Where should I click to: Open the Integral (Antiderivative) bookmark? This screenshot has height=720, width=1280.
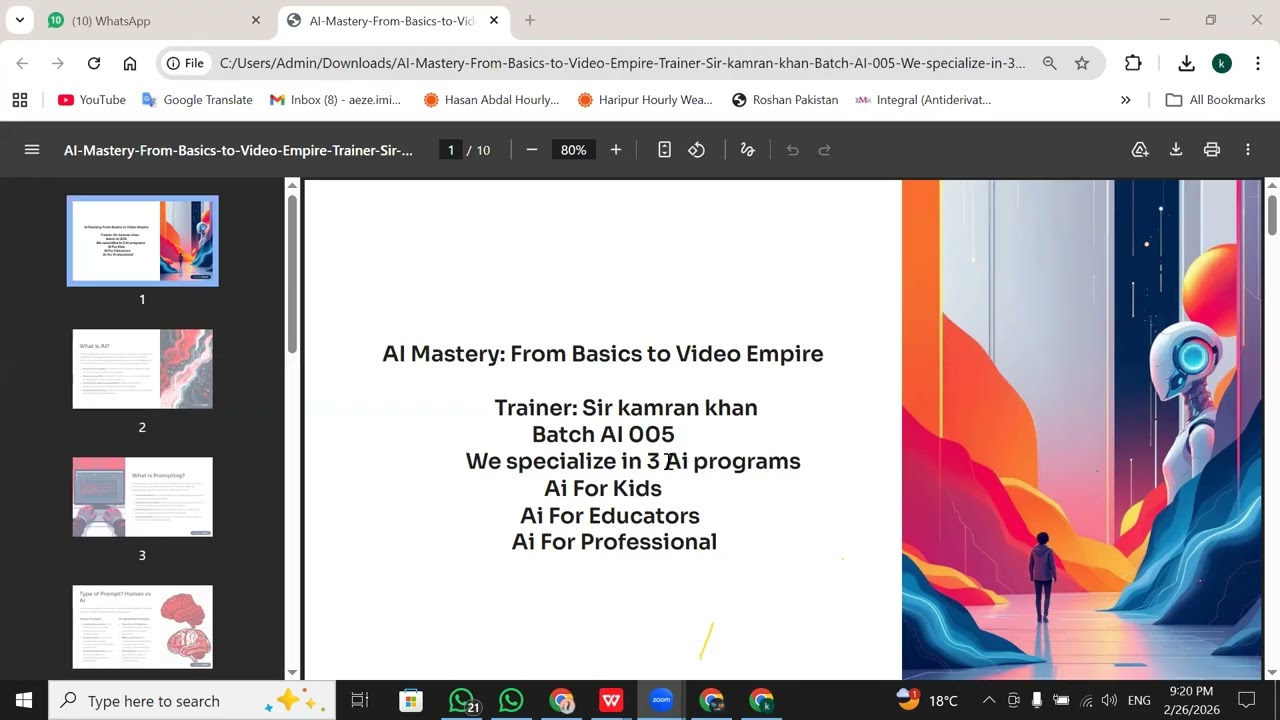[x=924, y=100]
